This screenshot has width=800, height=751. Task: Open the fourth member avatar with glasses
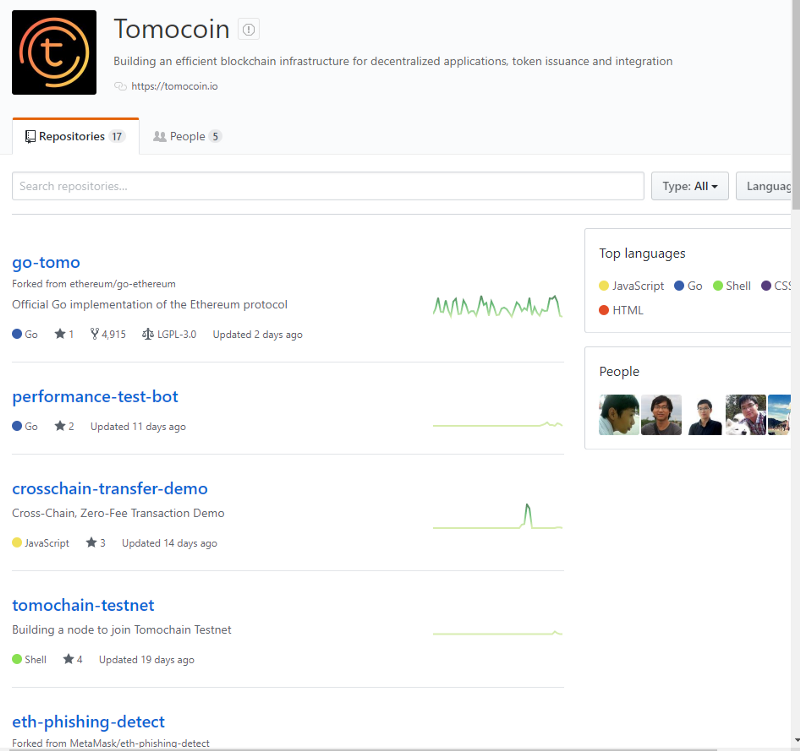coord(746,415)
